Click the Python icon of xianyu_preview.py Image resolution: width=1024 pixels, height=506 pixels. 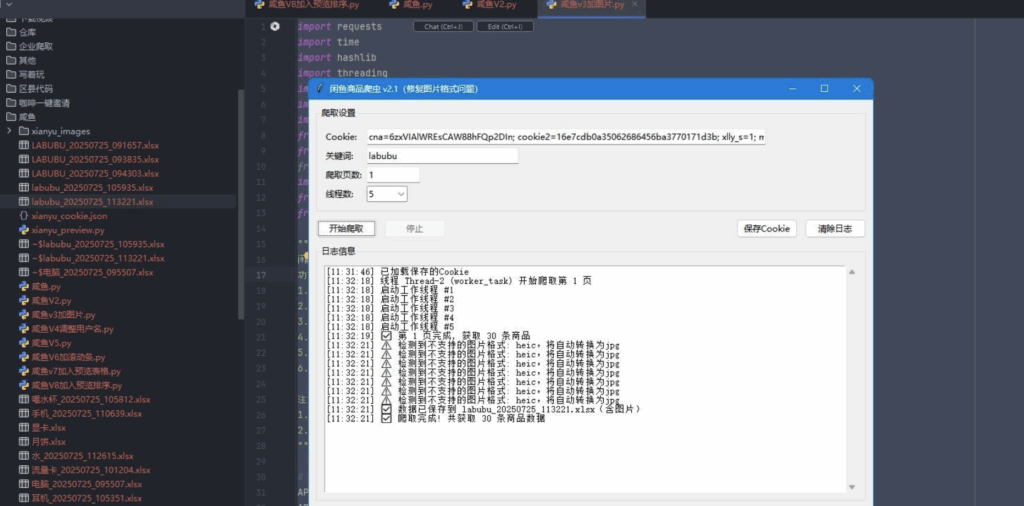(x=24, y=229)
